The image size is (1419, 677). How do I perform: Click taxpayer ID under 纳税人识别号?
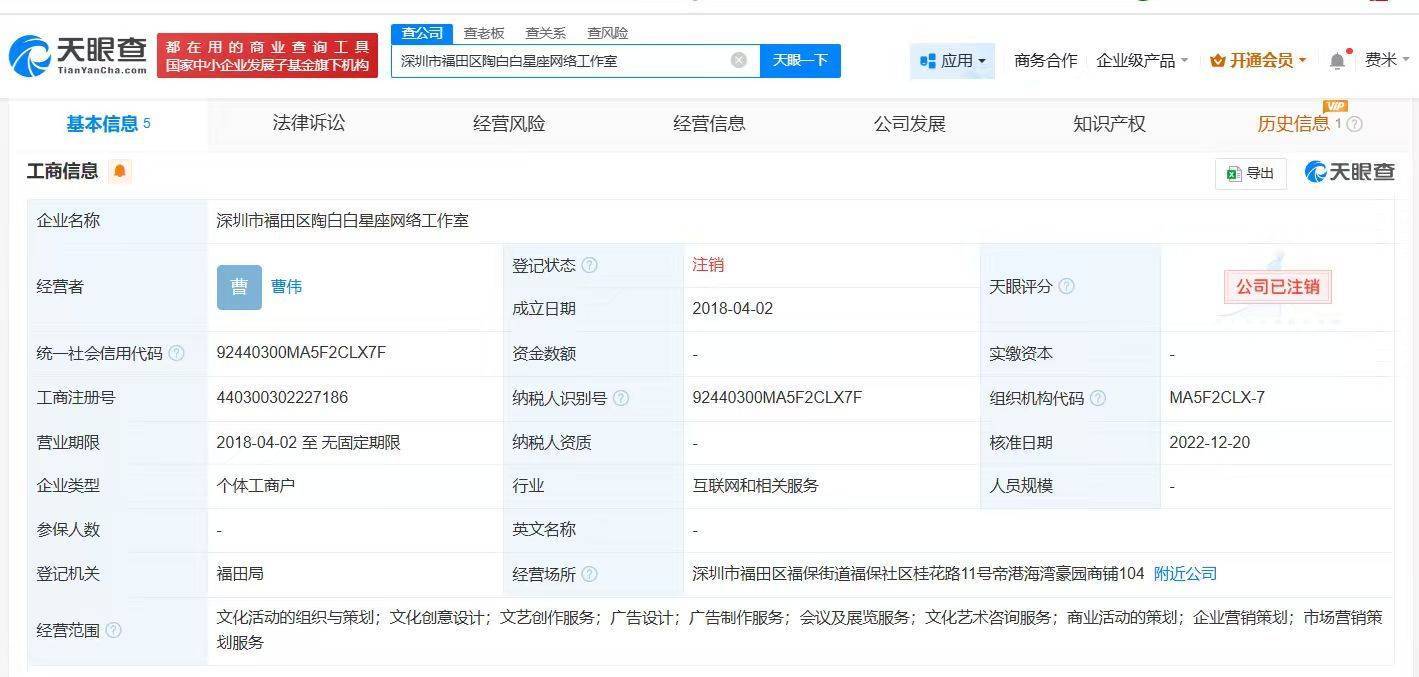click(777, 398)
